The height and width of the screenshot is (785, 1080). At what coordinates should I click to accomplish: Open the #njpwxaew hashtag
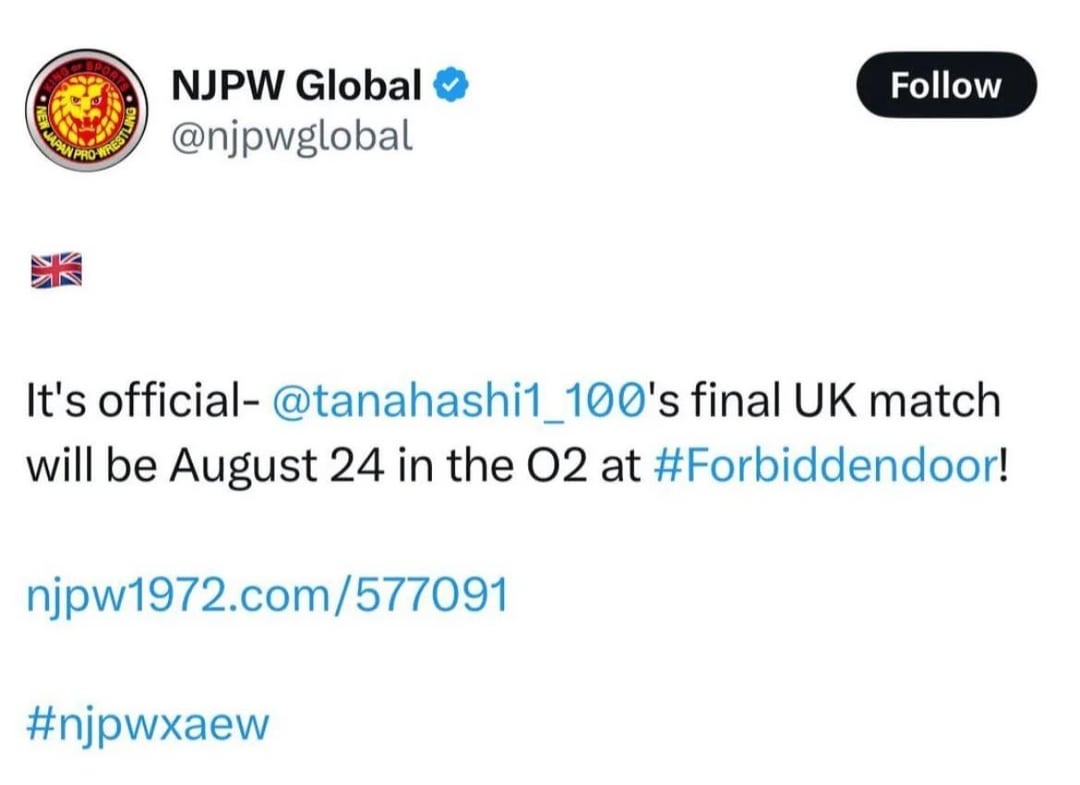(147, 724)
